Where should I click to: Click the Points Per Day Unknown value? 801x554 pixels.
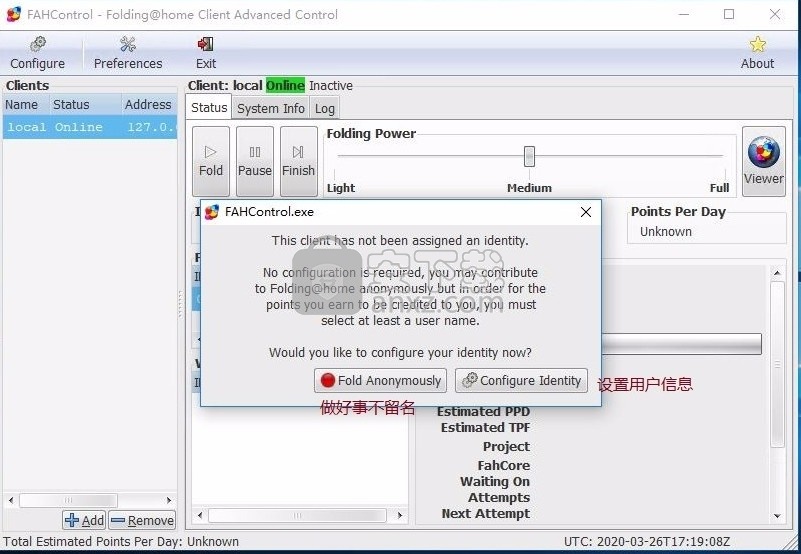[666, 232]
